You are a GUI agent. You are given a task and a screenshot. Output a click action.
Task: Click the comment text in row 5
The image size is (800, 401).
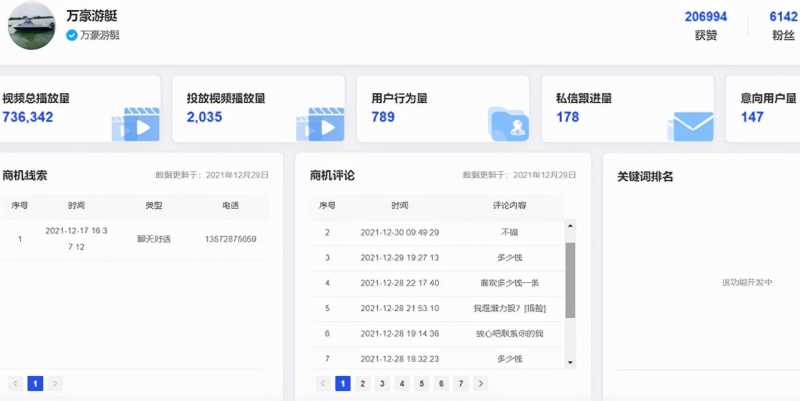[x=509, y=308]
